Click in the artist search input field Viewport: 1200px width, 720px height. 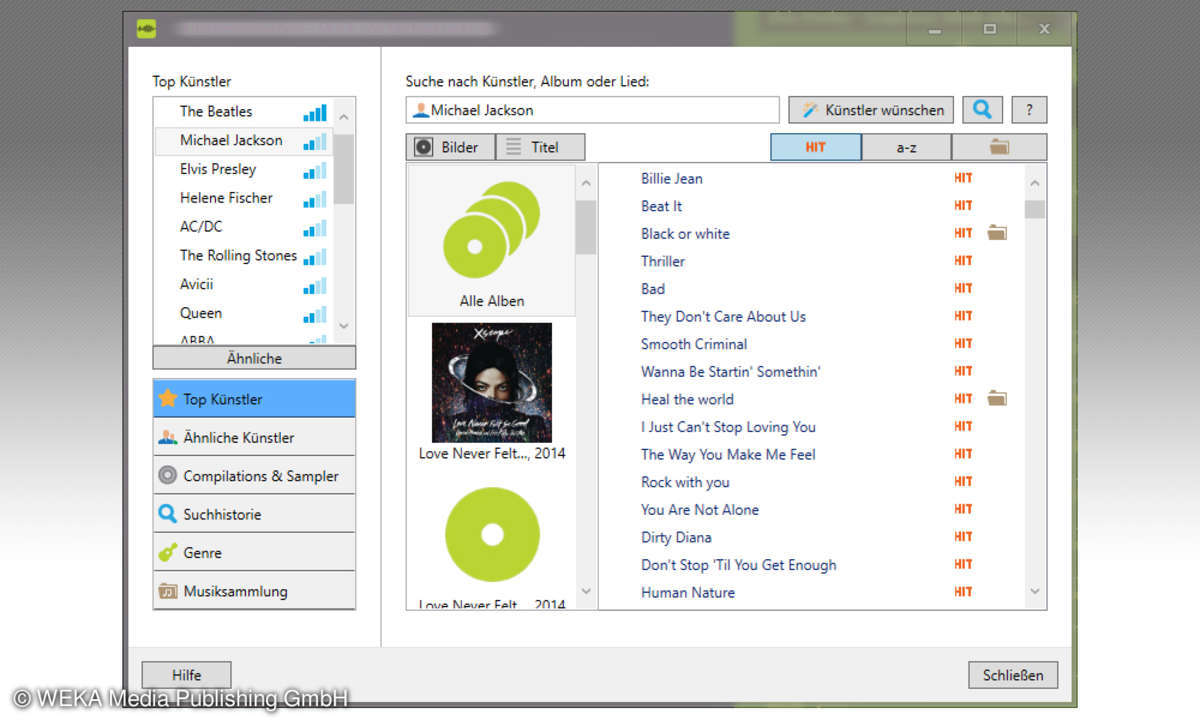coord(592,110)
